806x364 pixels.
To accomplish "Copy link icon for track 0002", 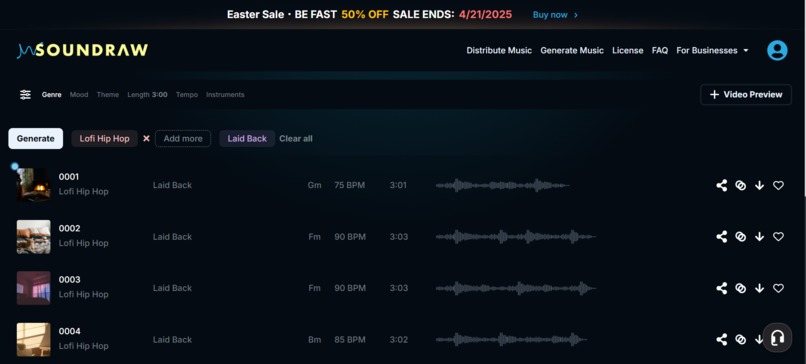I will coord(740,236).
